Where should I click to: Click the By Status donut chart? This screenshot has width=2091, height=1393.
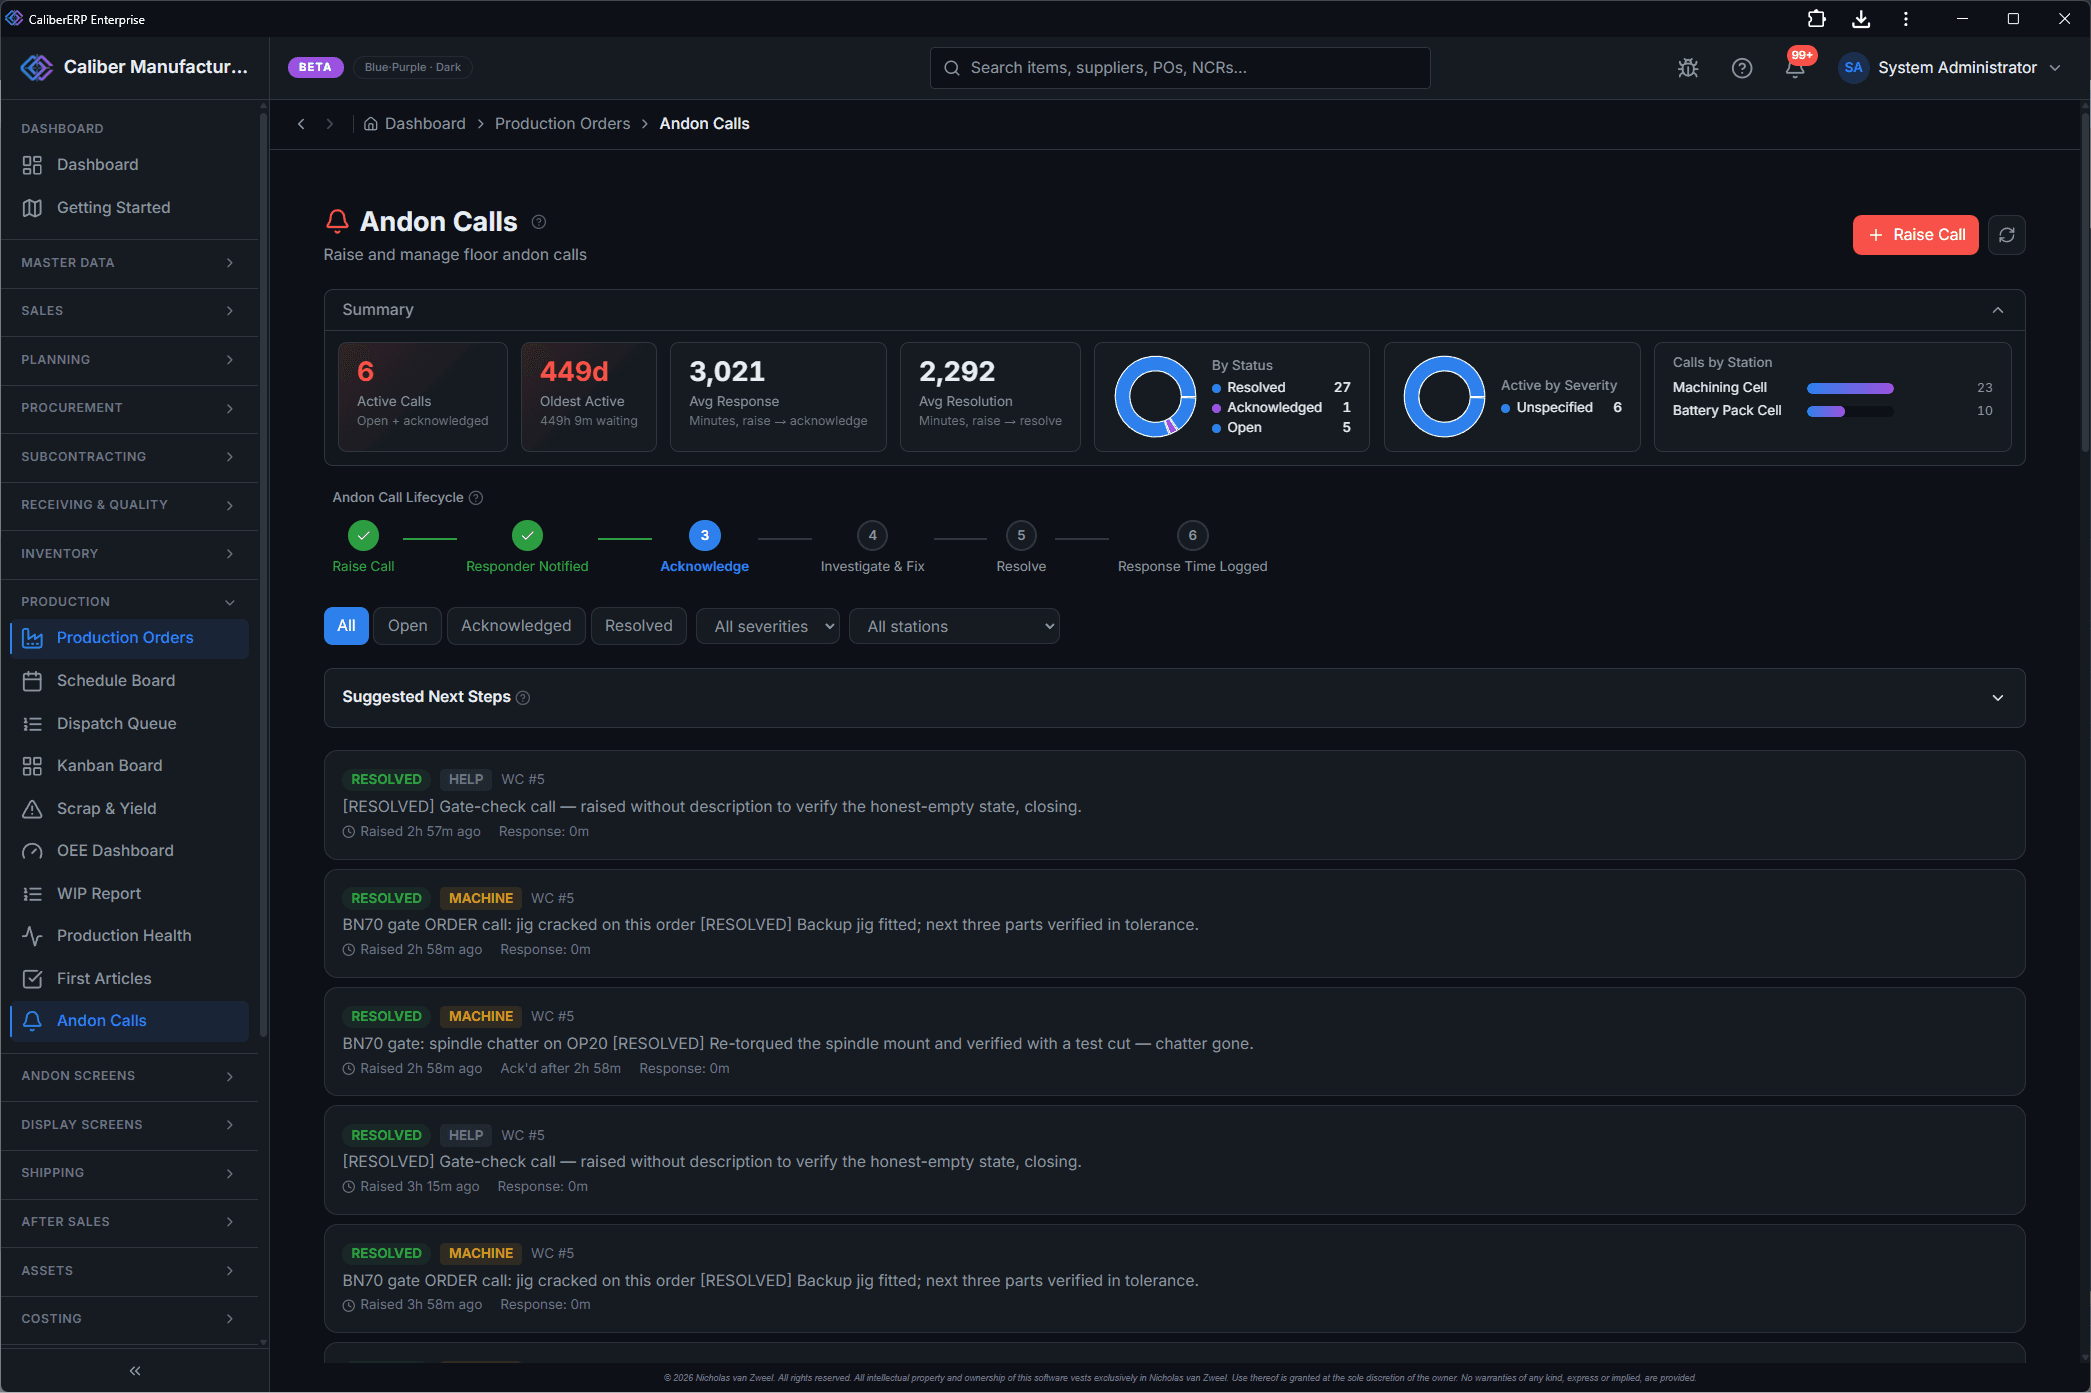tap(1155, 397)
